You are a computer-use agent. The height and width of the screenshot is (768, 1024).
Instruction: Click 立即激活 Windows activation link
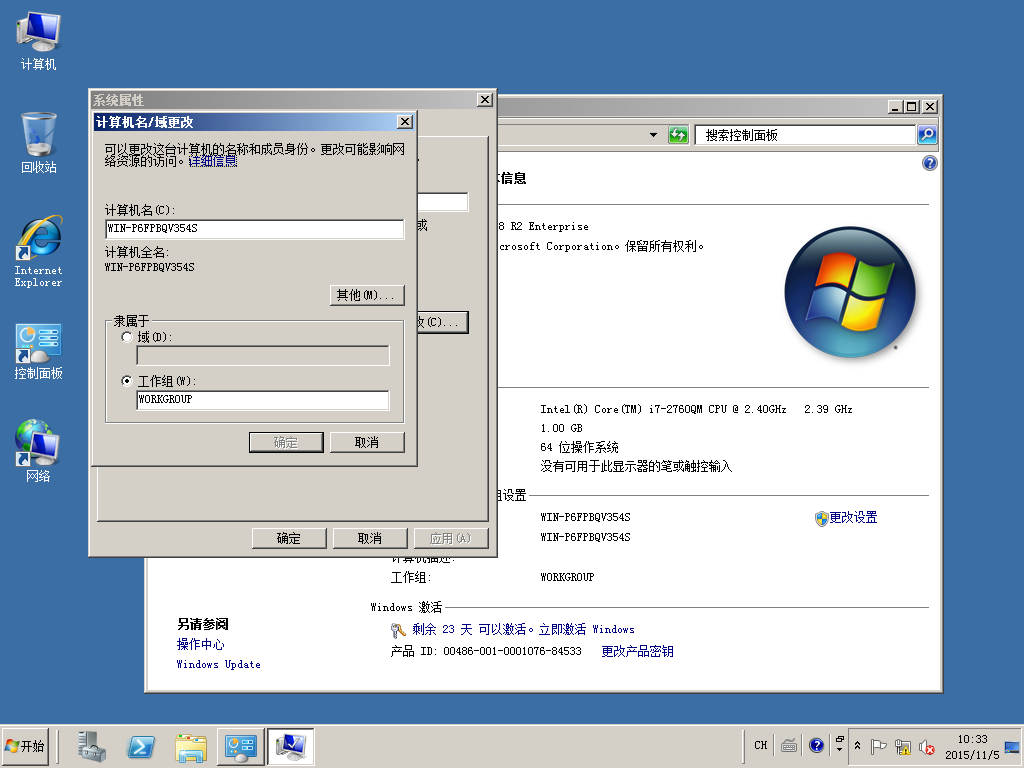(x=586, y=630)
